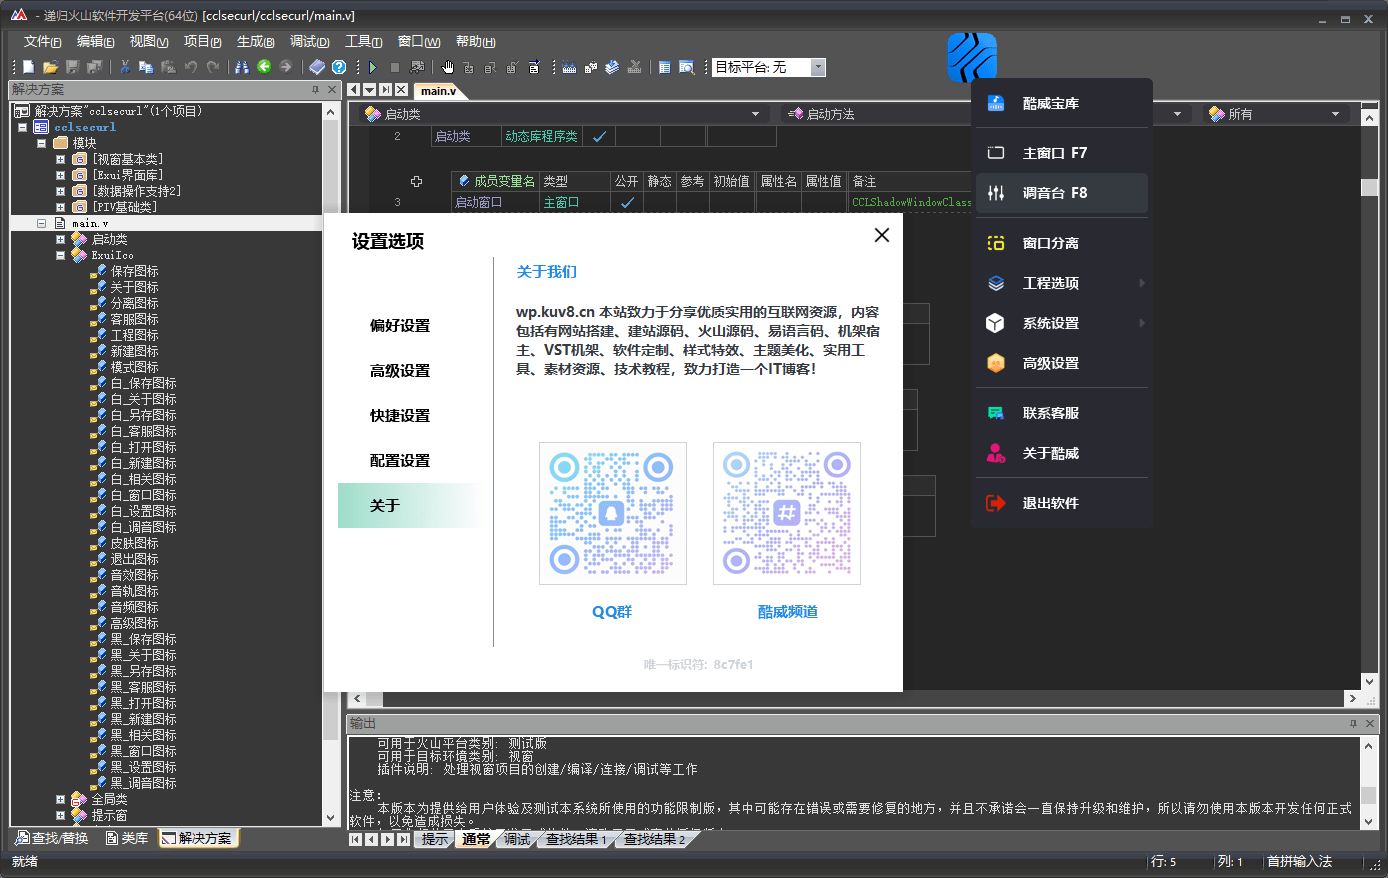1388x878 pixels.
Task: Expand the 提示窗 tree node
Action: coord(60,815)
